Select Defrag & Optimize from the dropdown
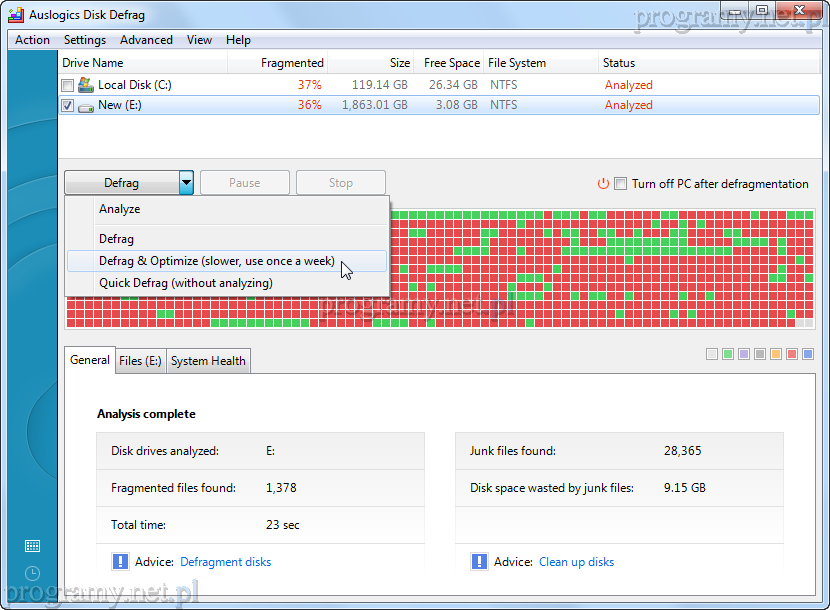 [216, 261]
